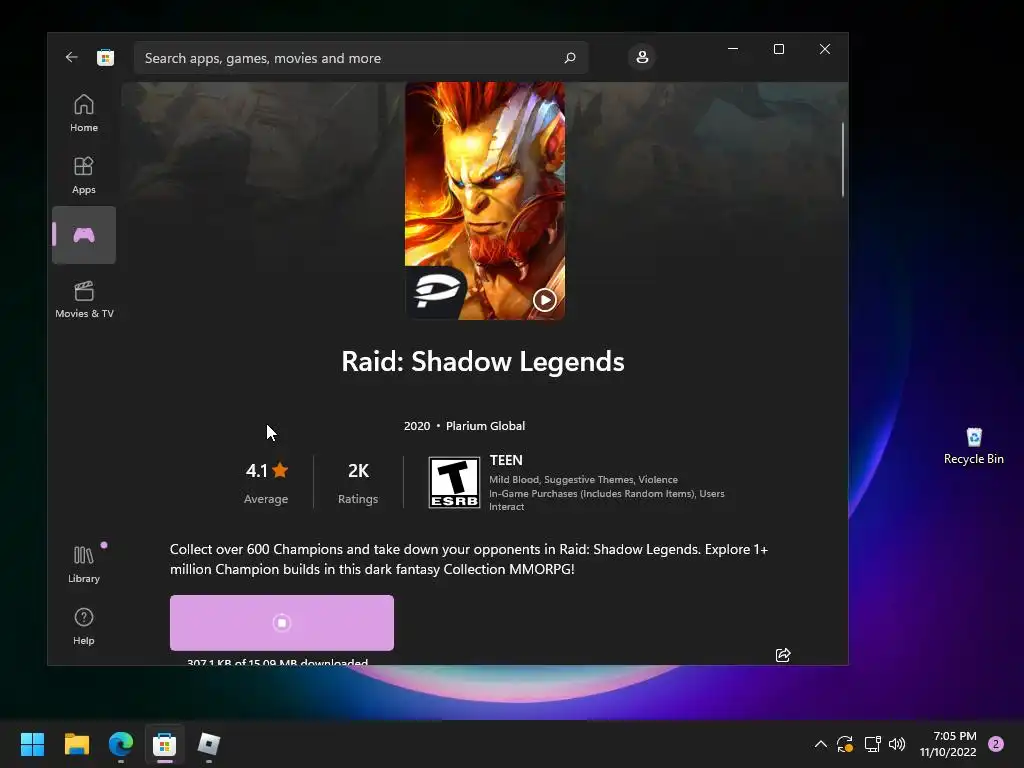Open the Apps section
The height and width of the screenshot is (768, 1024).
[x=84, y=175]
